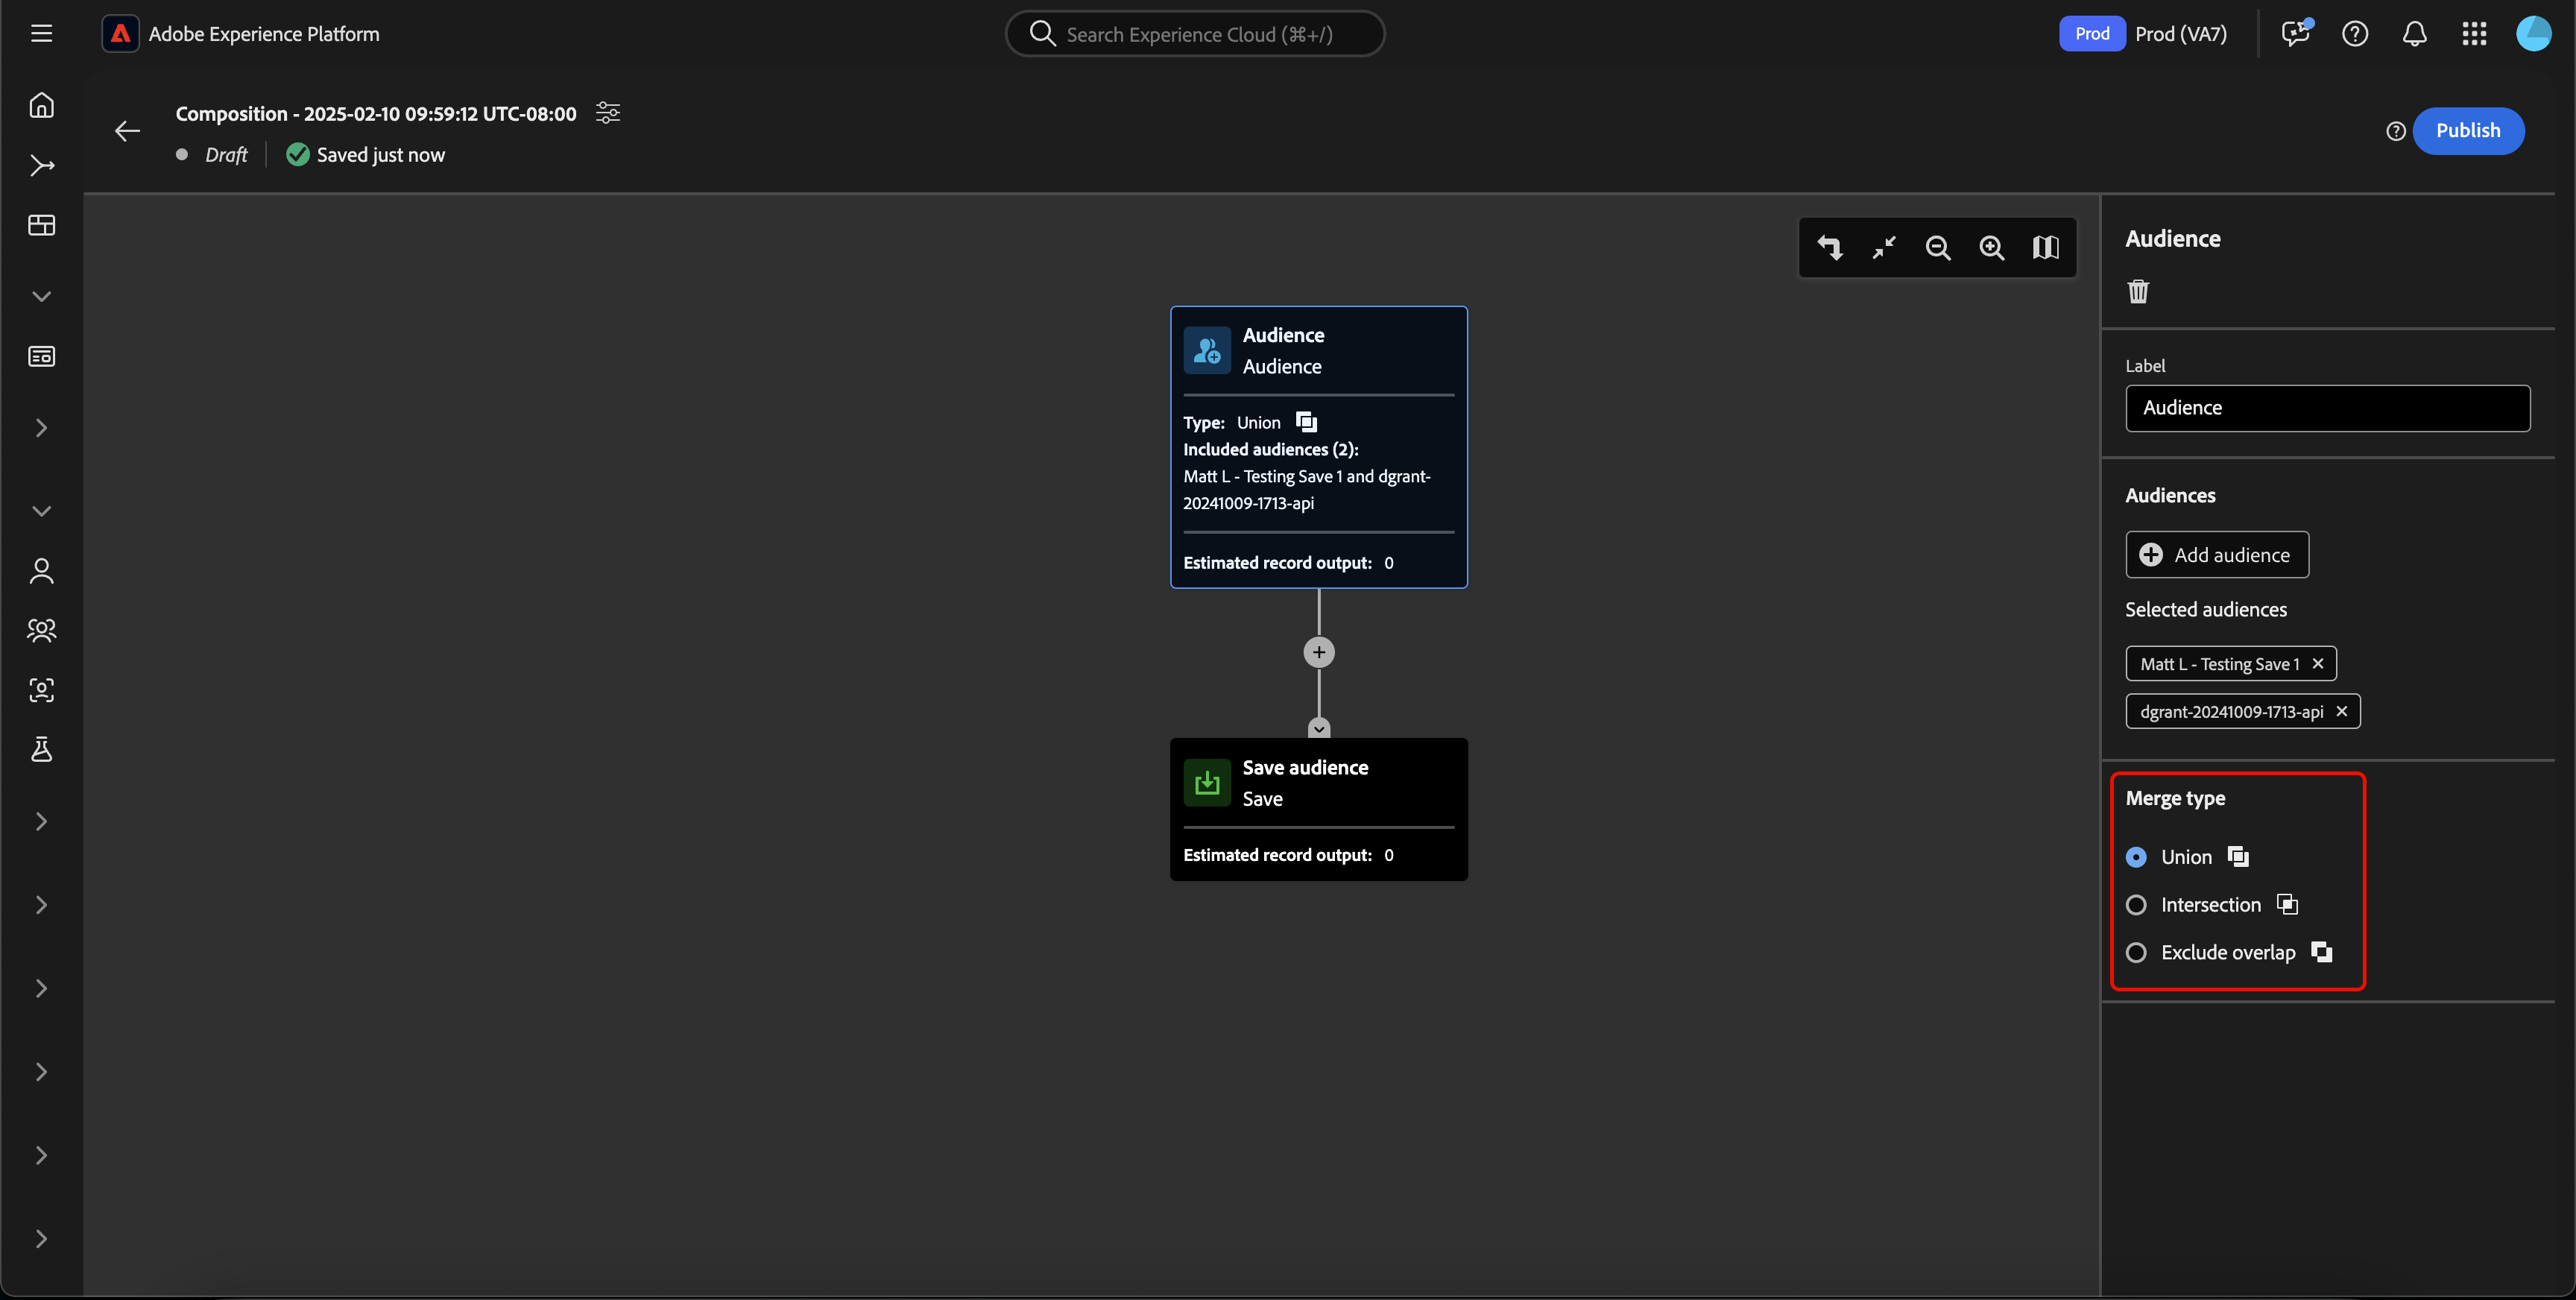Click the Label text field
Screen dimensions: 2576x1300
coord(2327,408)
